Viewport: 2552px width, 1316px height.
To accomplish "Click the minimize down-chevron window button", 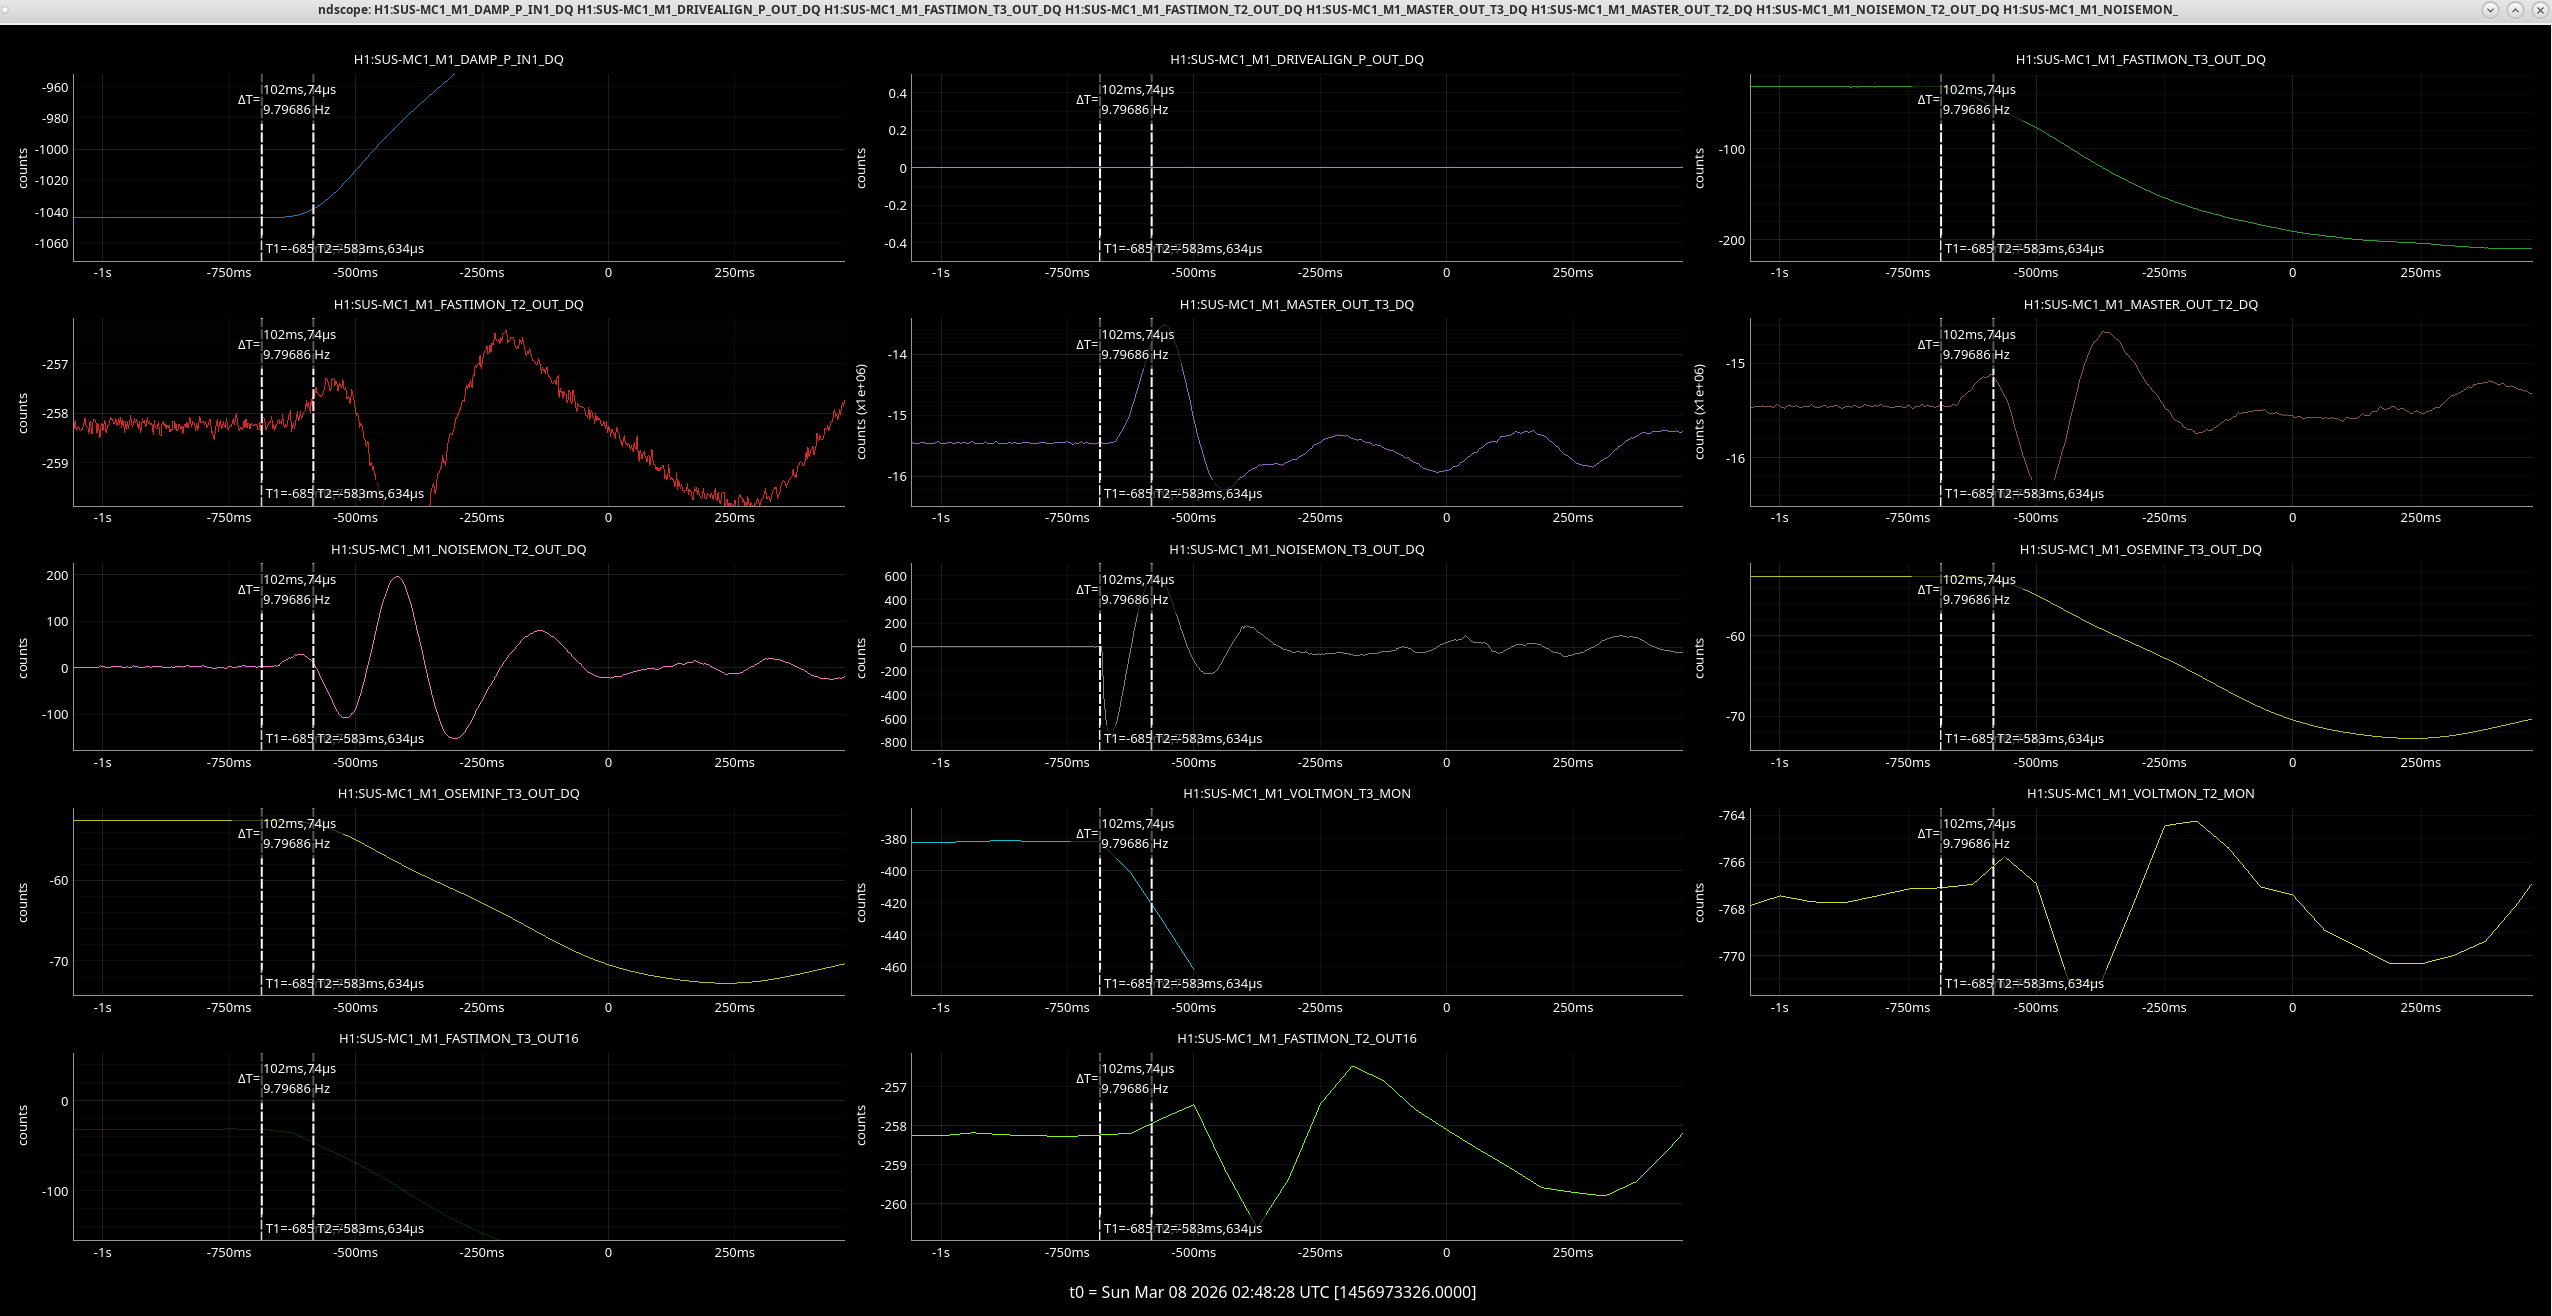I will coord(2490,9).
